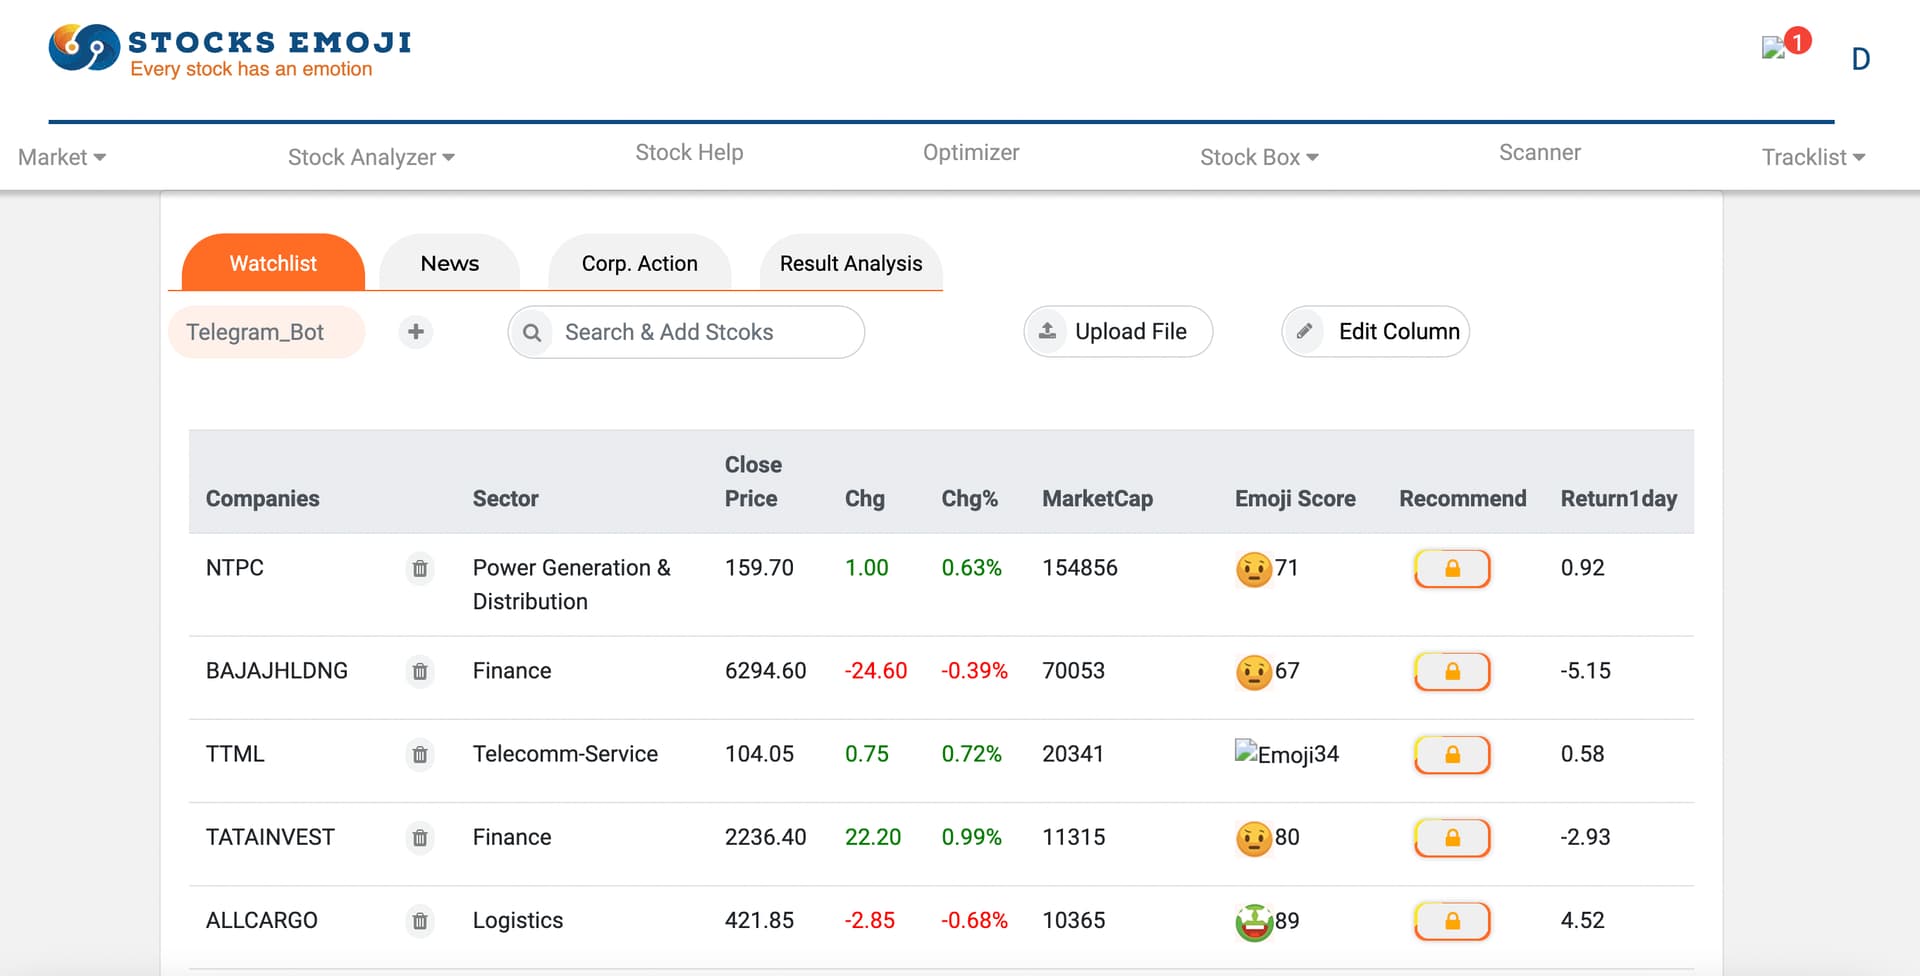The width and height of the screenshot is (1920, 976).
Task: Open the user profile letter D
Action: click(1860, 59)
